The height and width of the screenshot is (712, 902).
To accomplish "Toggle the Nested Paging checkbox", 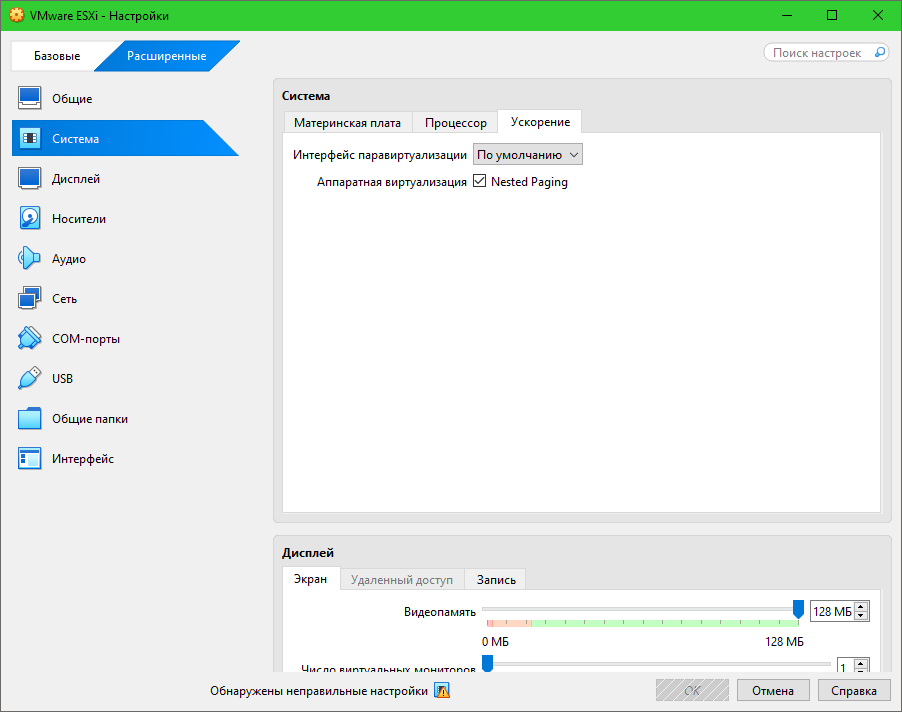I will tap(480, 182).
